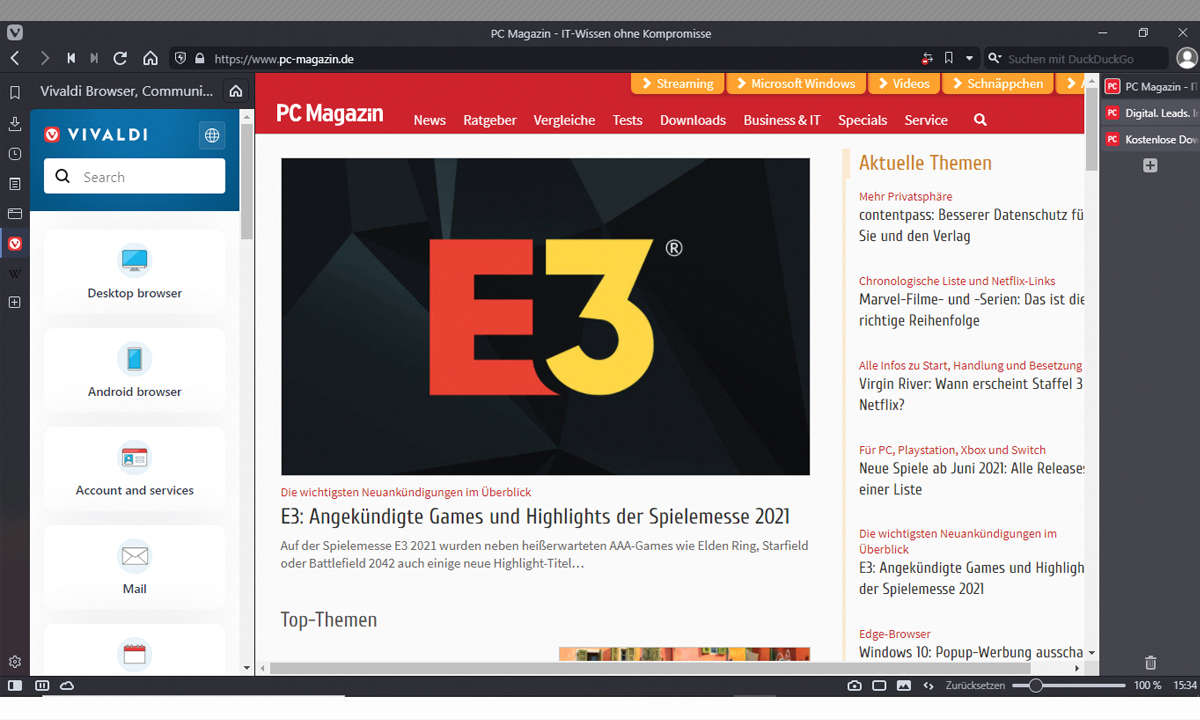
Task: Switch to the Kostenlose Downloads tab
Action: click(1150, 140)
